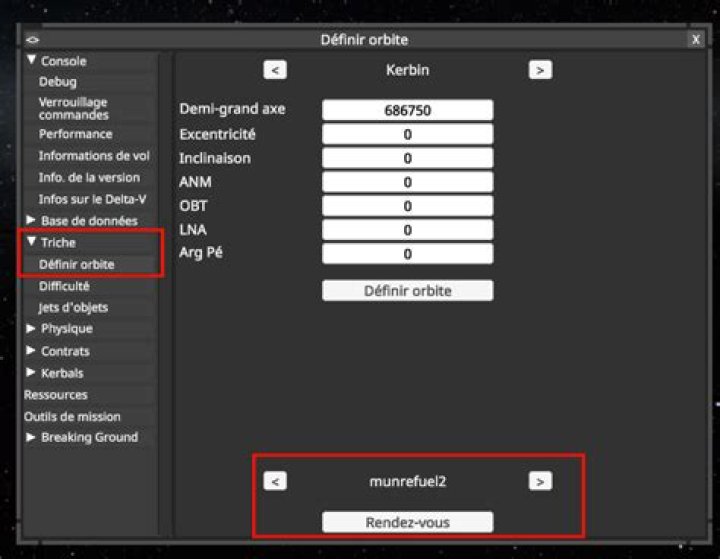720x559 pixels.
Task: Open the Ressources entry
Action: tap(56, 395)
